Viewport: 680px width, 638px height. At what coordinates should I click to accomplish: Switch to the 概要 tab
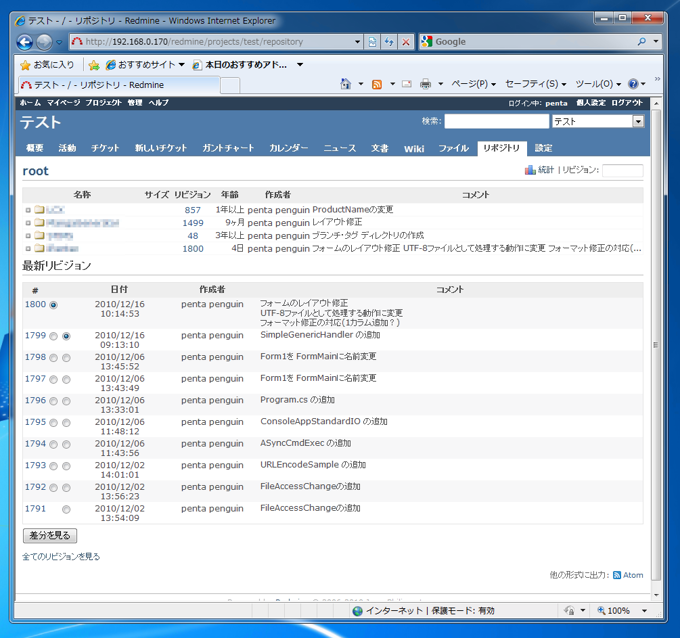tap(34, 148)
